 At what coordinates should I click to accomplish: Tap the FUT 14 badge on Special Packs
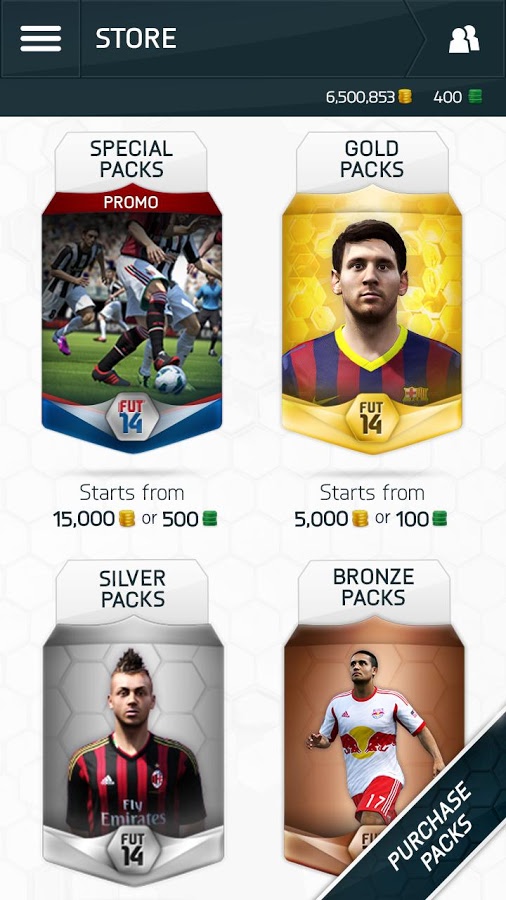tap(133, 416)
